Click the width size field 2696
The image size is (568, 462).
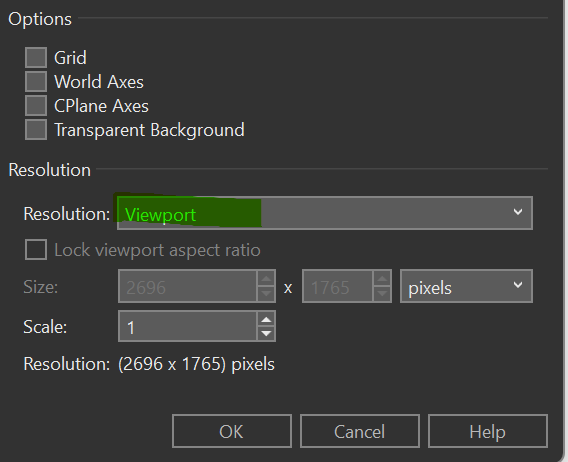pyautogui.click(x=188, y=286)
